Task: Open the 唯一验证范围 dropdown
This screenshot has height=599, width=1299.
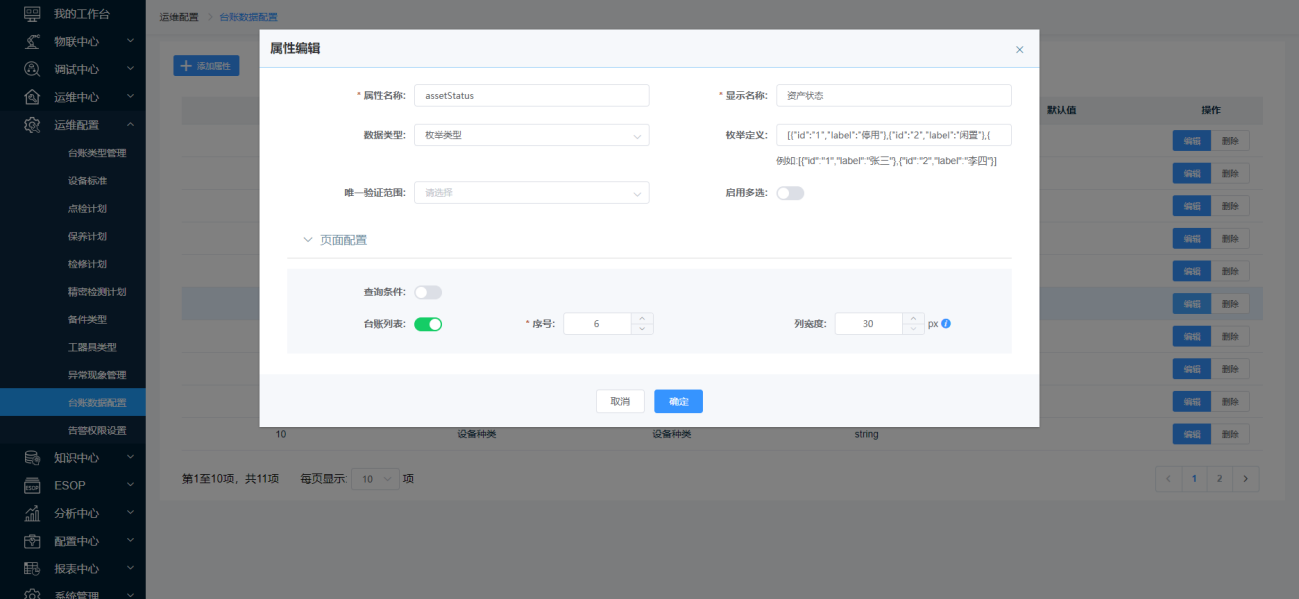Action: [x=531, y=193]
